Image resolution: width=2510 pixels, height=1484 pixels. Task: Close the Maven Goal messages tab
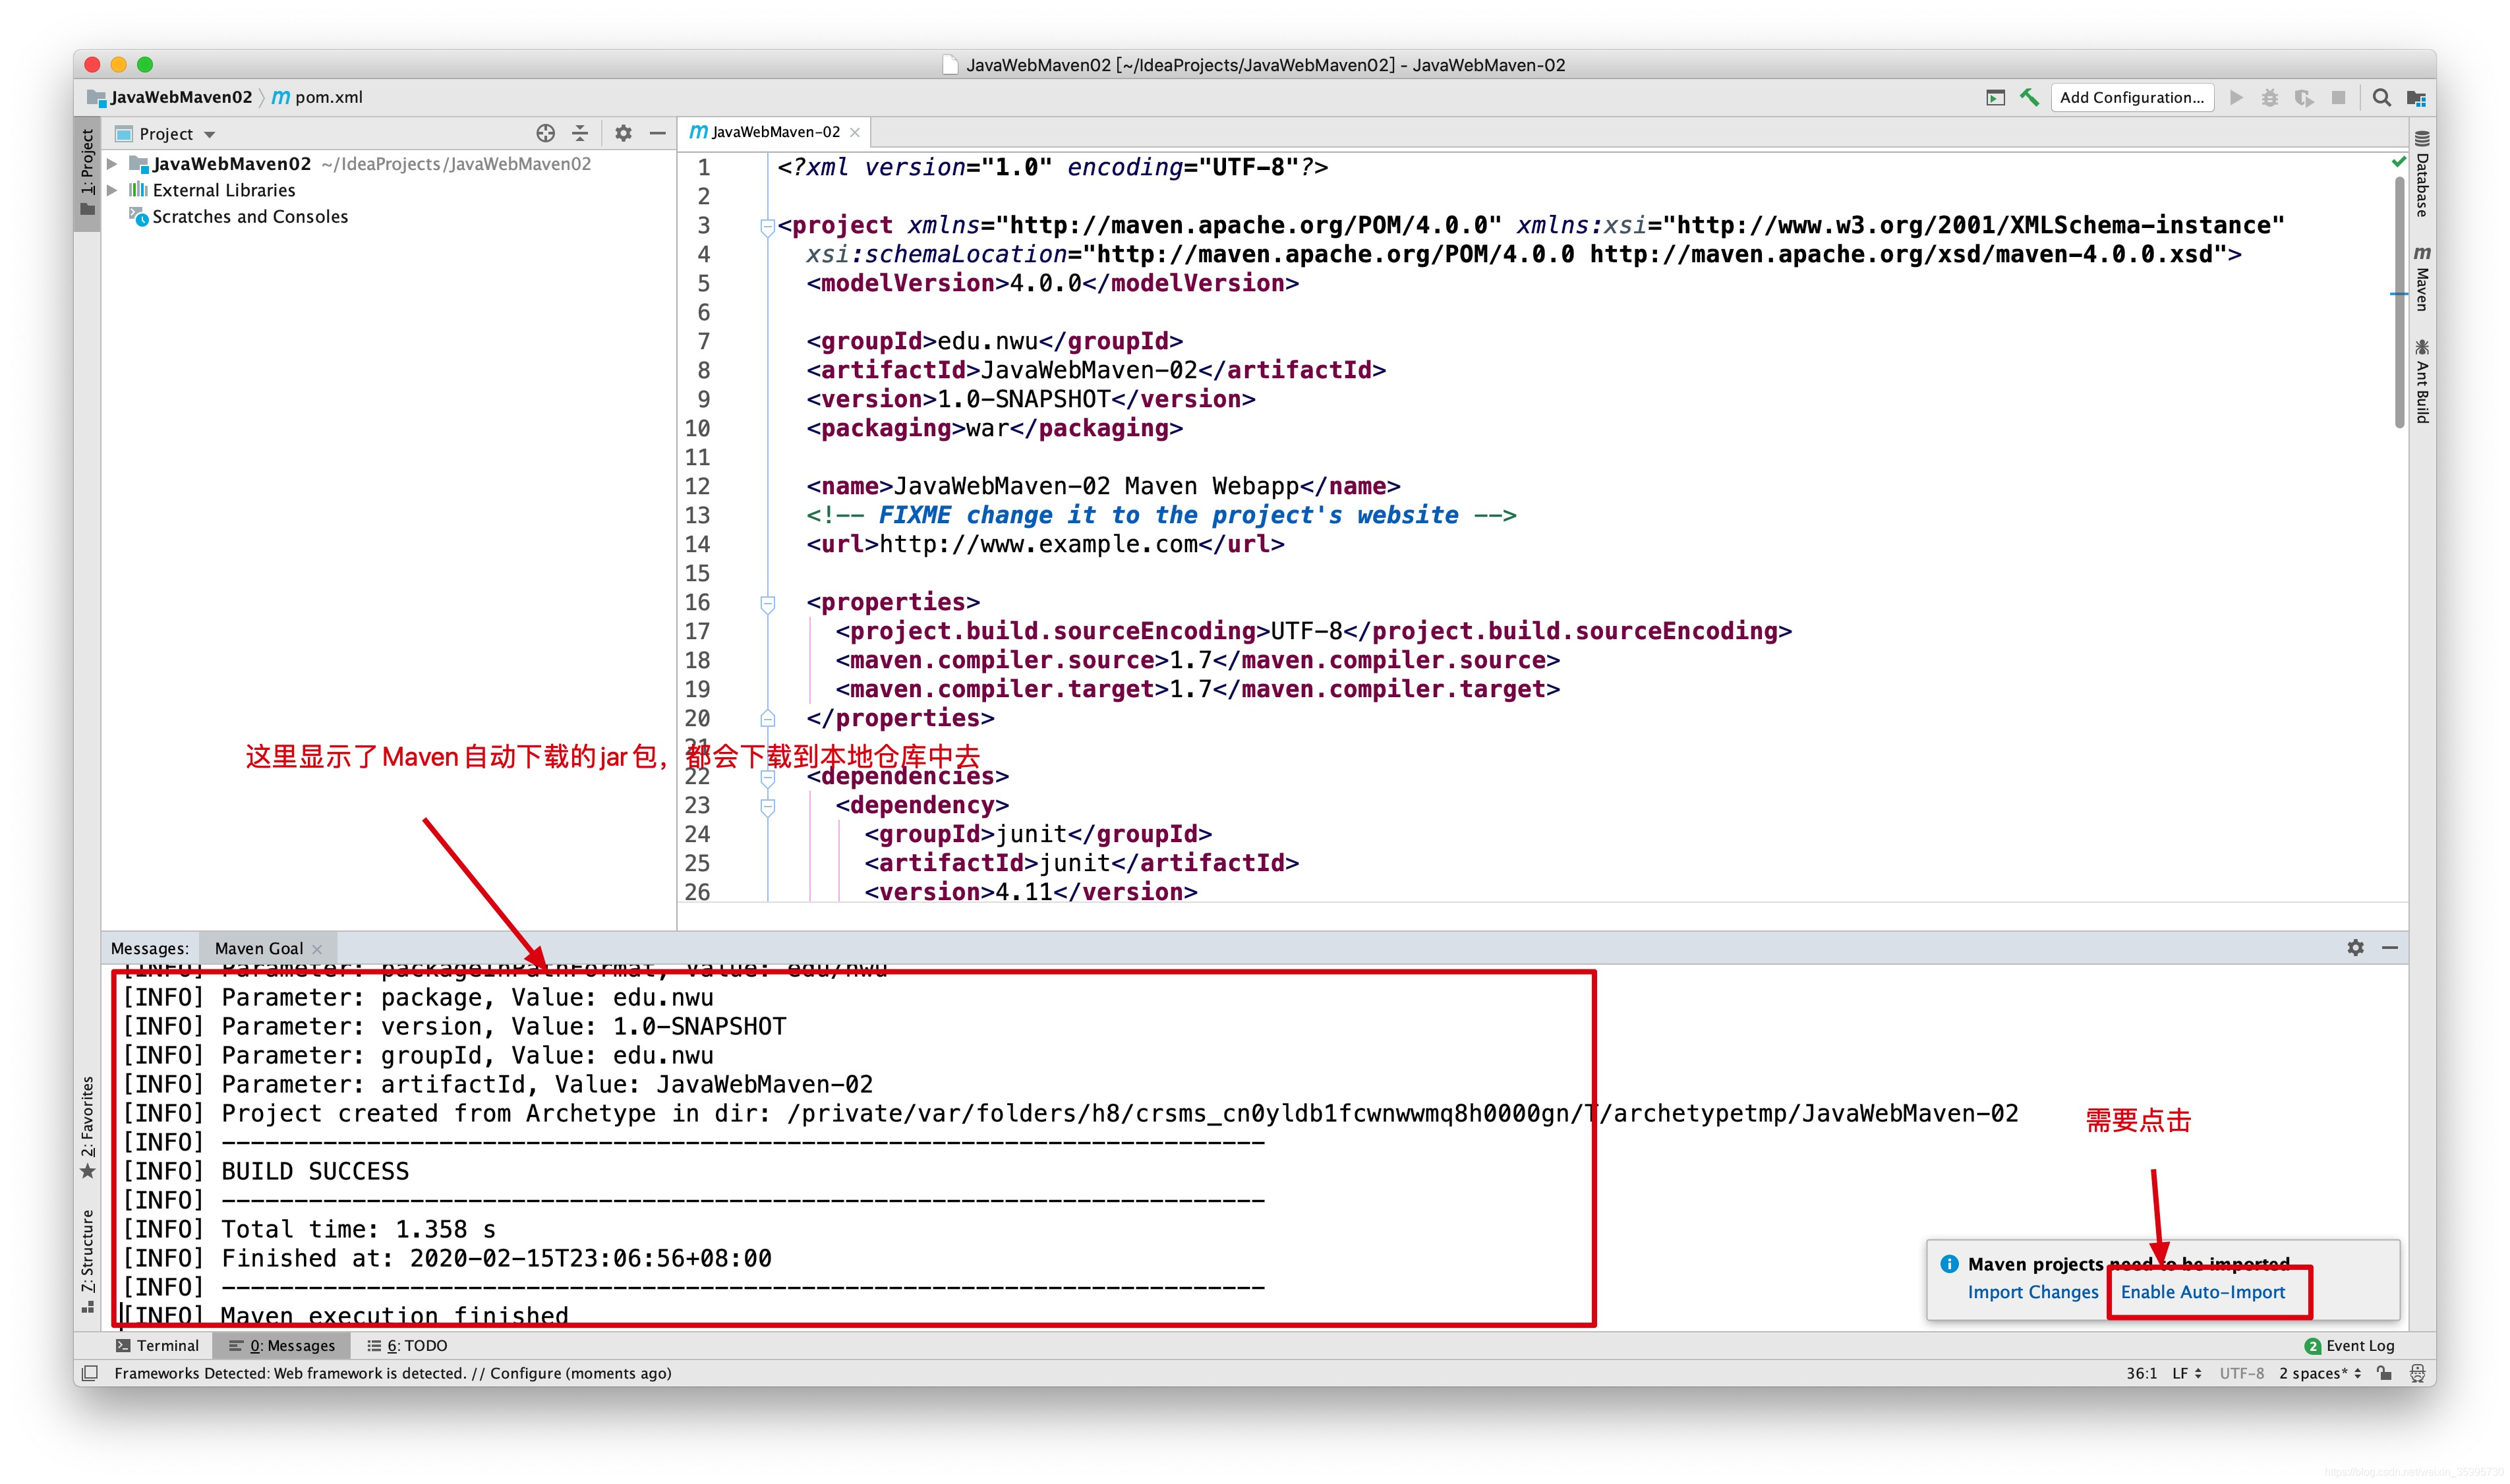[317, 949]
